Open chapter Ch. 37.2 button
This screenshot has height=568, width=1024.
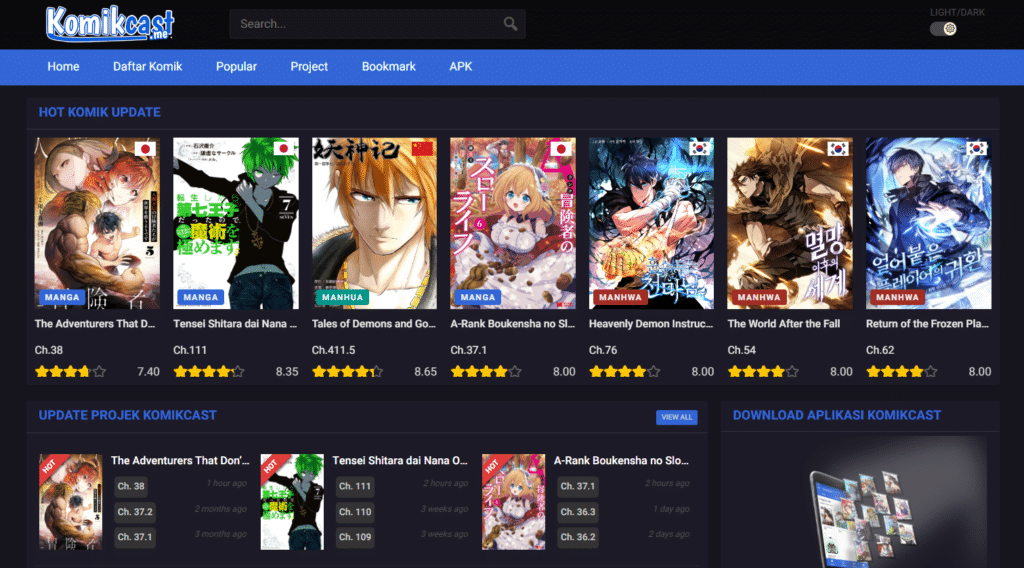135,512
